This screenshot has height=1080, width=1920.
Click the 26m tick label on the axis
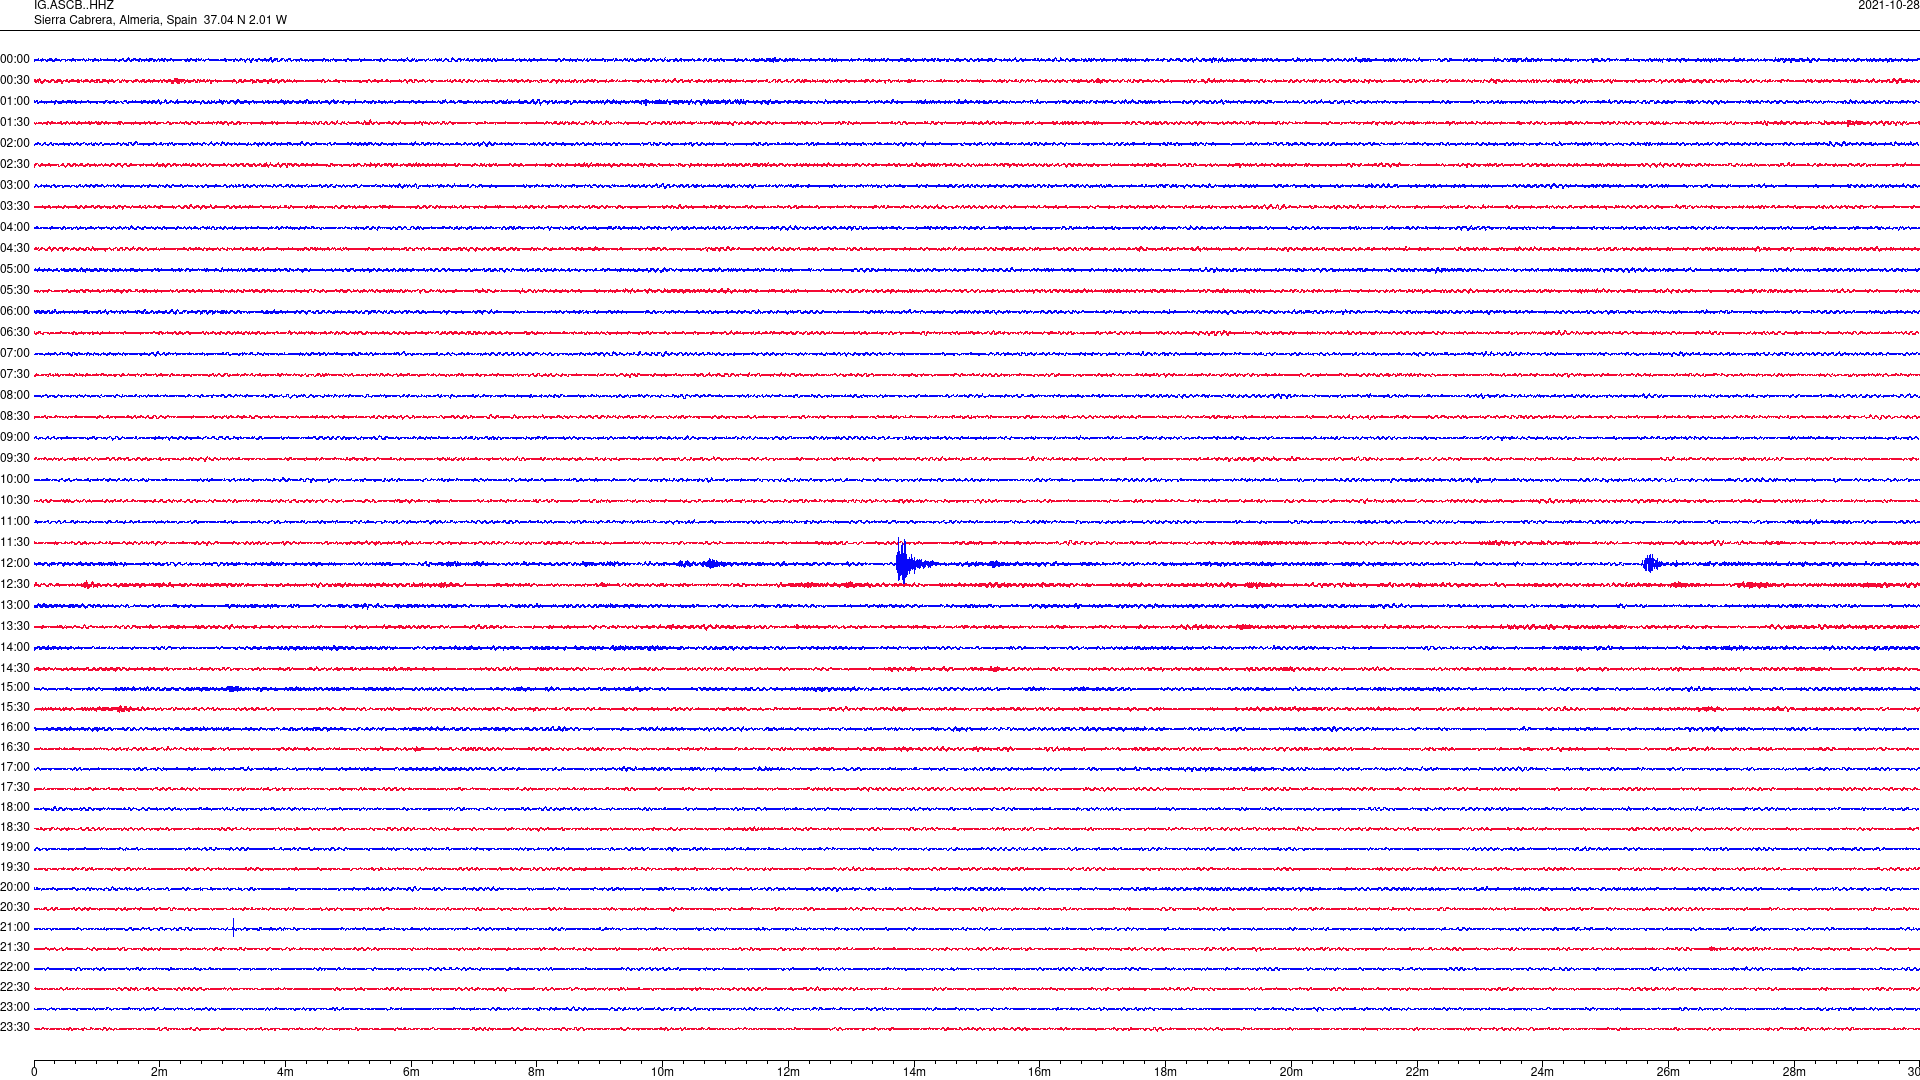coord(1668,1072)
